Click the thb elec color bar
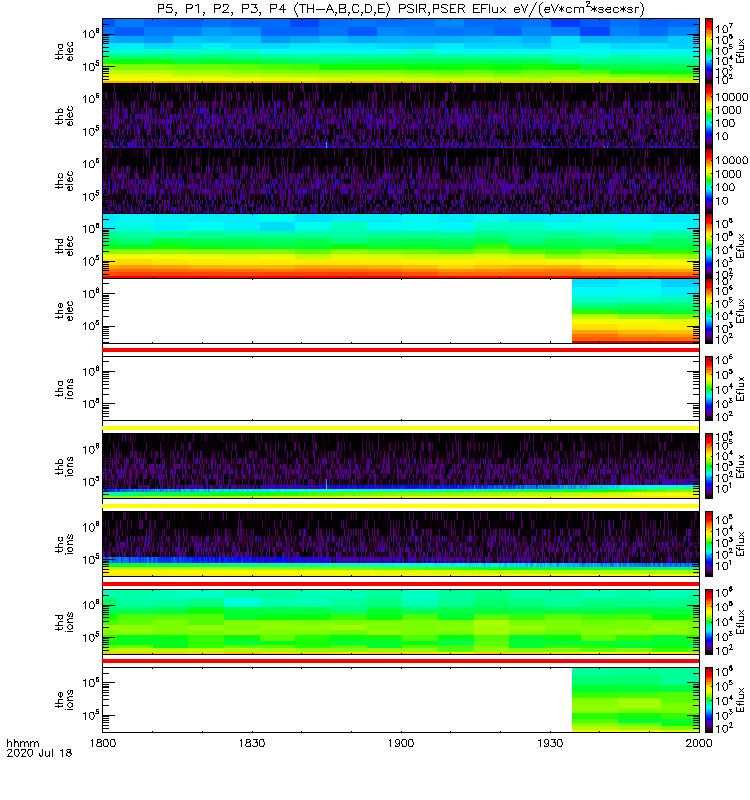 (709, 116)
